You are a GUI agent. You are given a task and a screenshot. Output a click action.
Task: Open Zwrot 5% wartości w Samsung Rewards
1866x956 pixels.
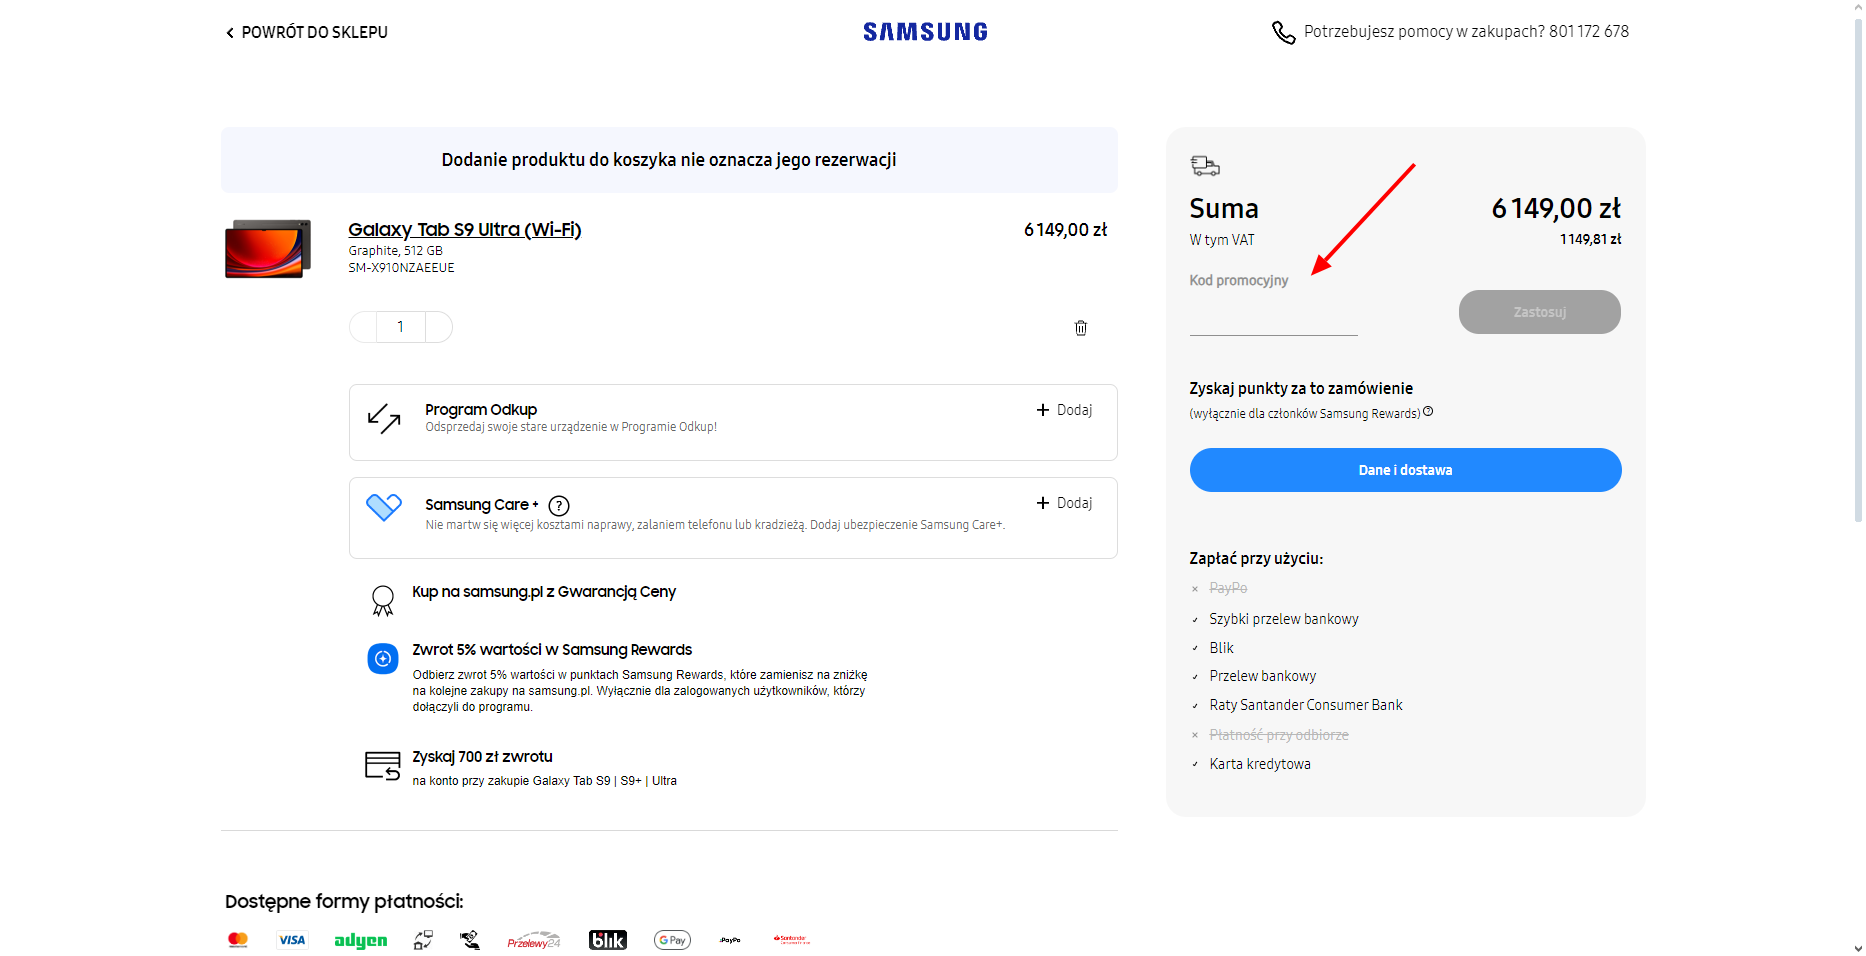click(552, 650)
